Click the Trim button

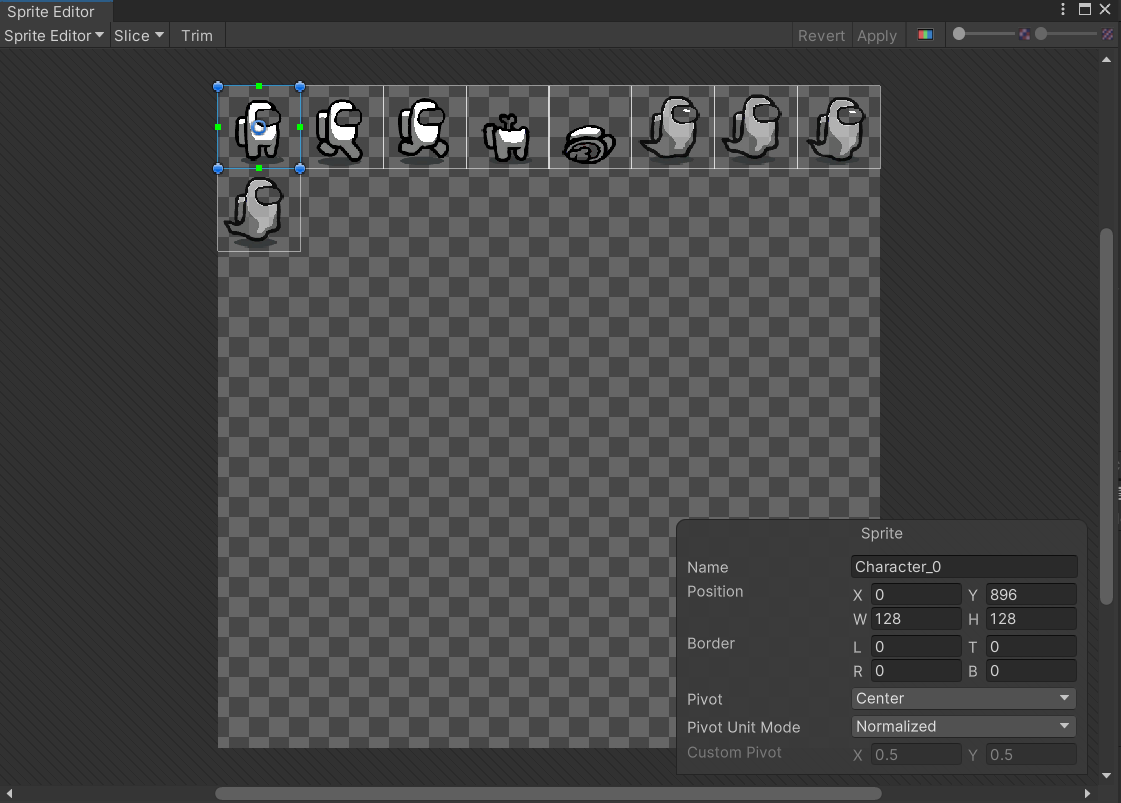(x=197, y=35)
